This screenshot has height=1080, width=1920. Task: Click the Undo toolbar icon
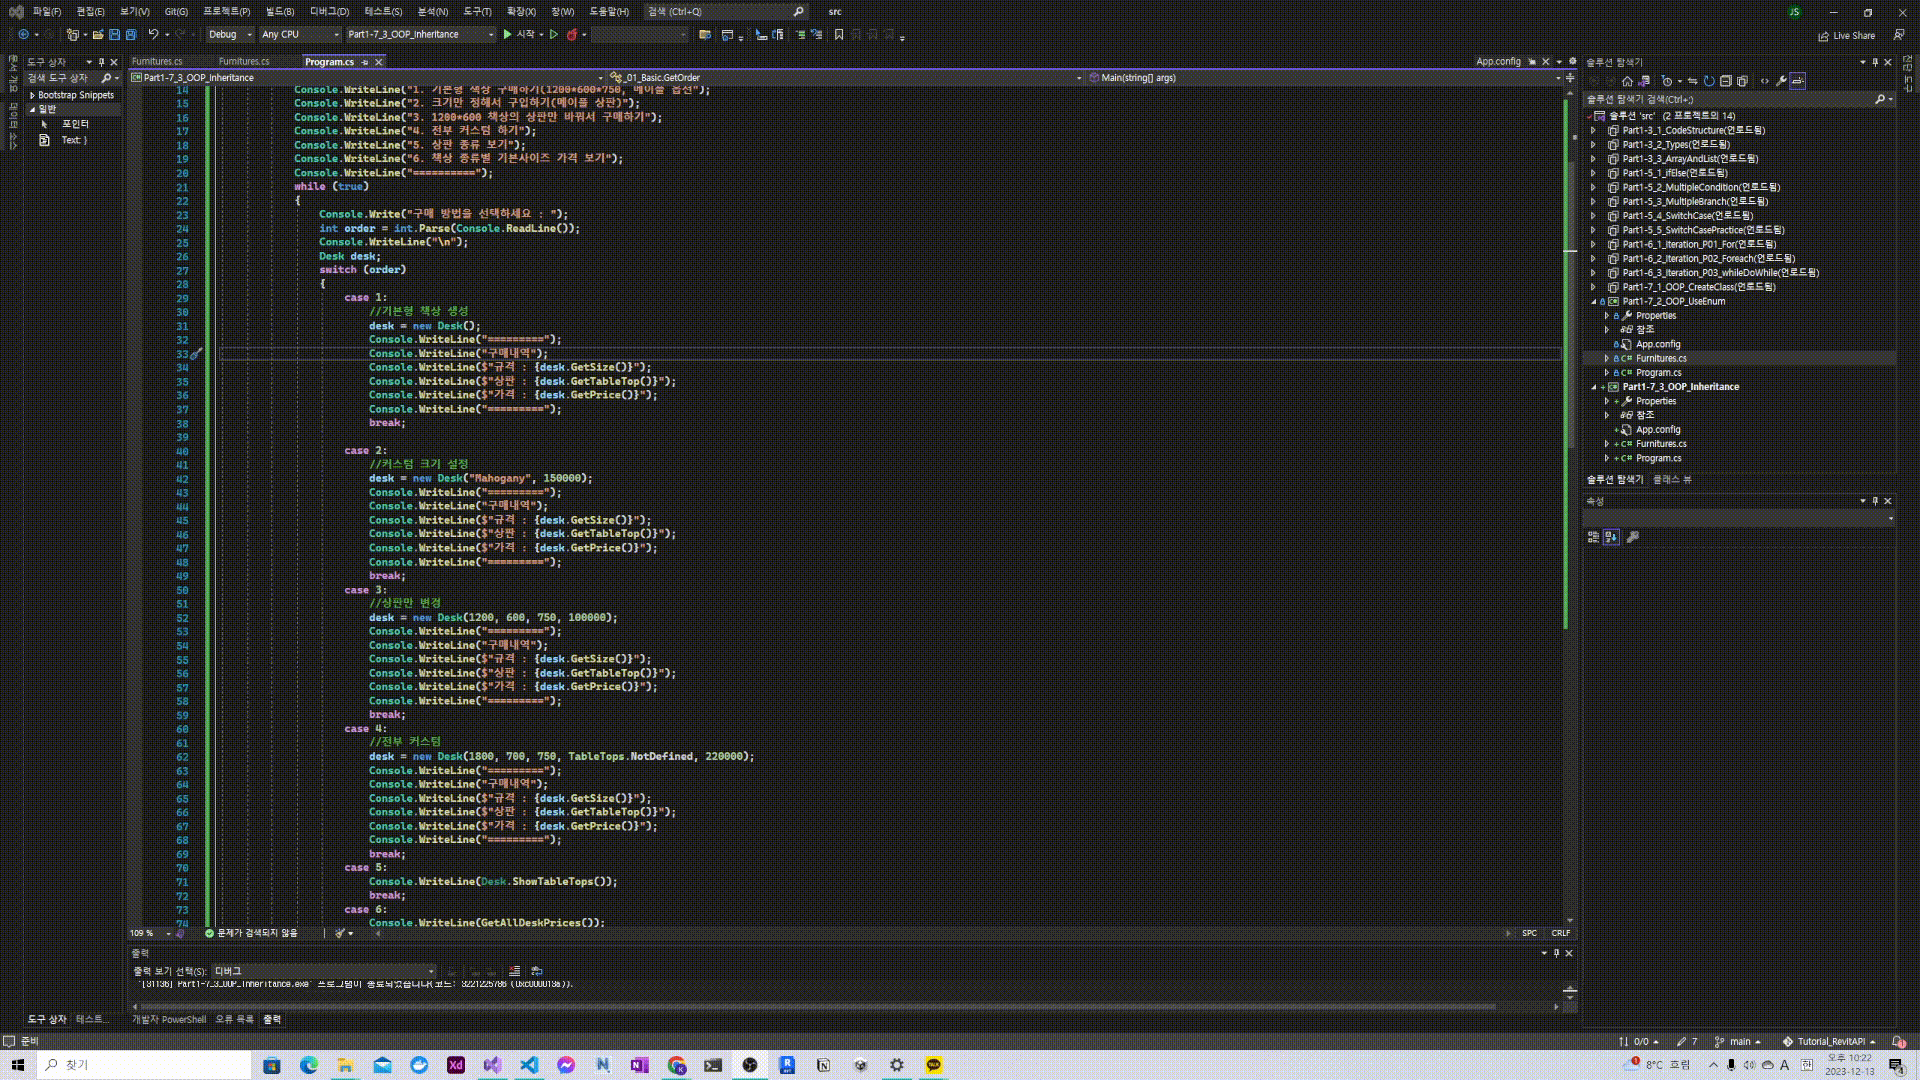coord(153,35)
